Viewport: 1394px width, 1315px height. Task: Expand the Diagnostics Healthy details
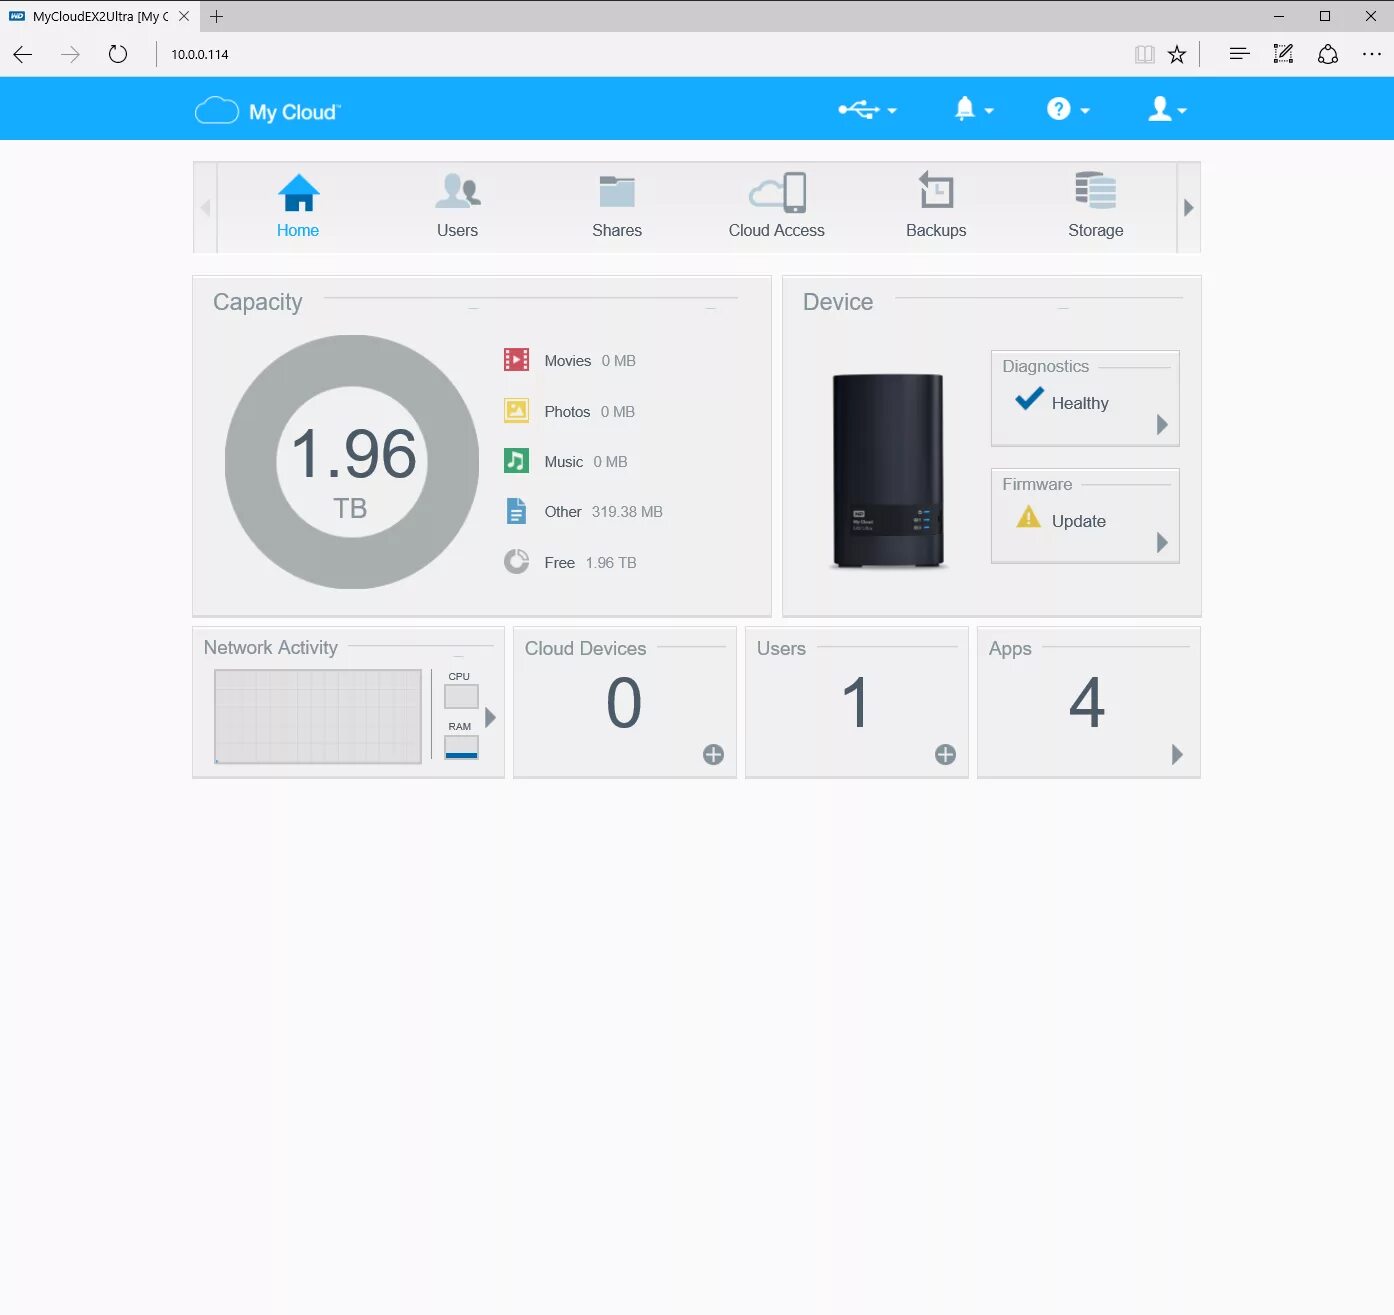pos(1161,424)
